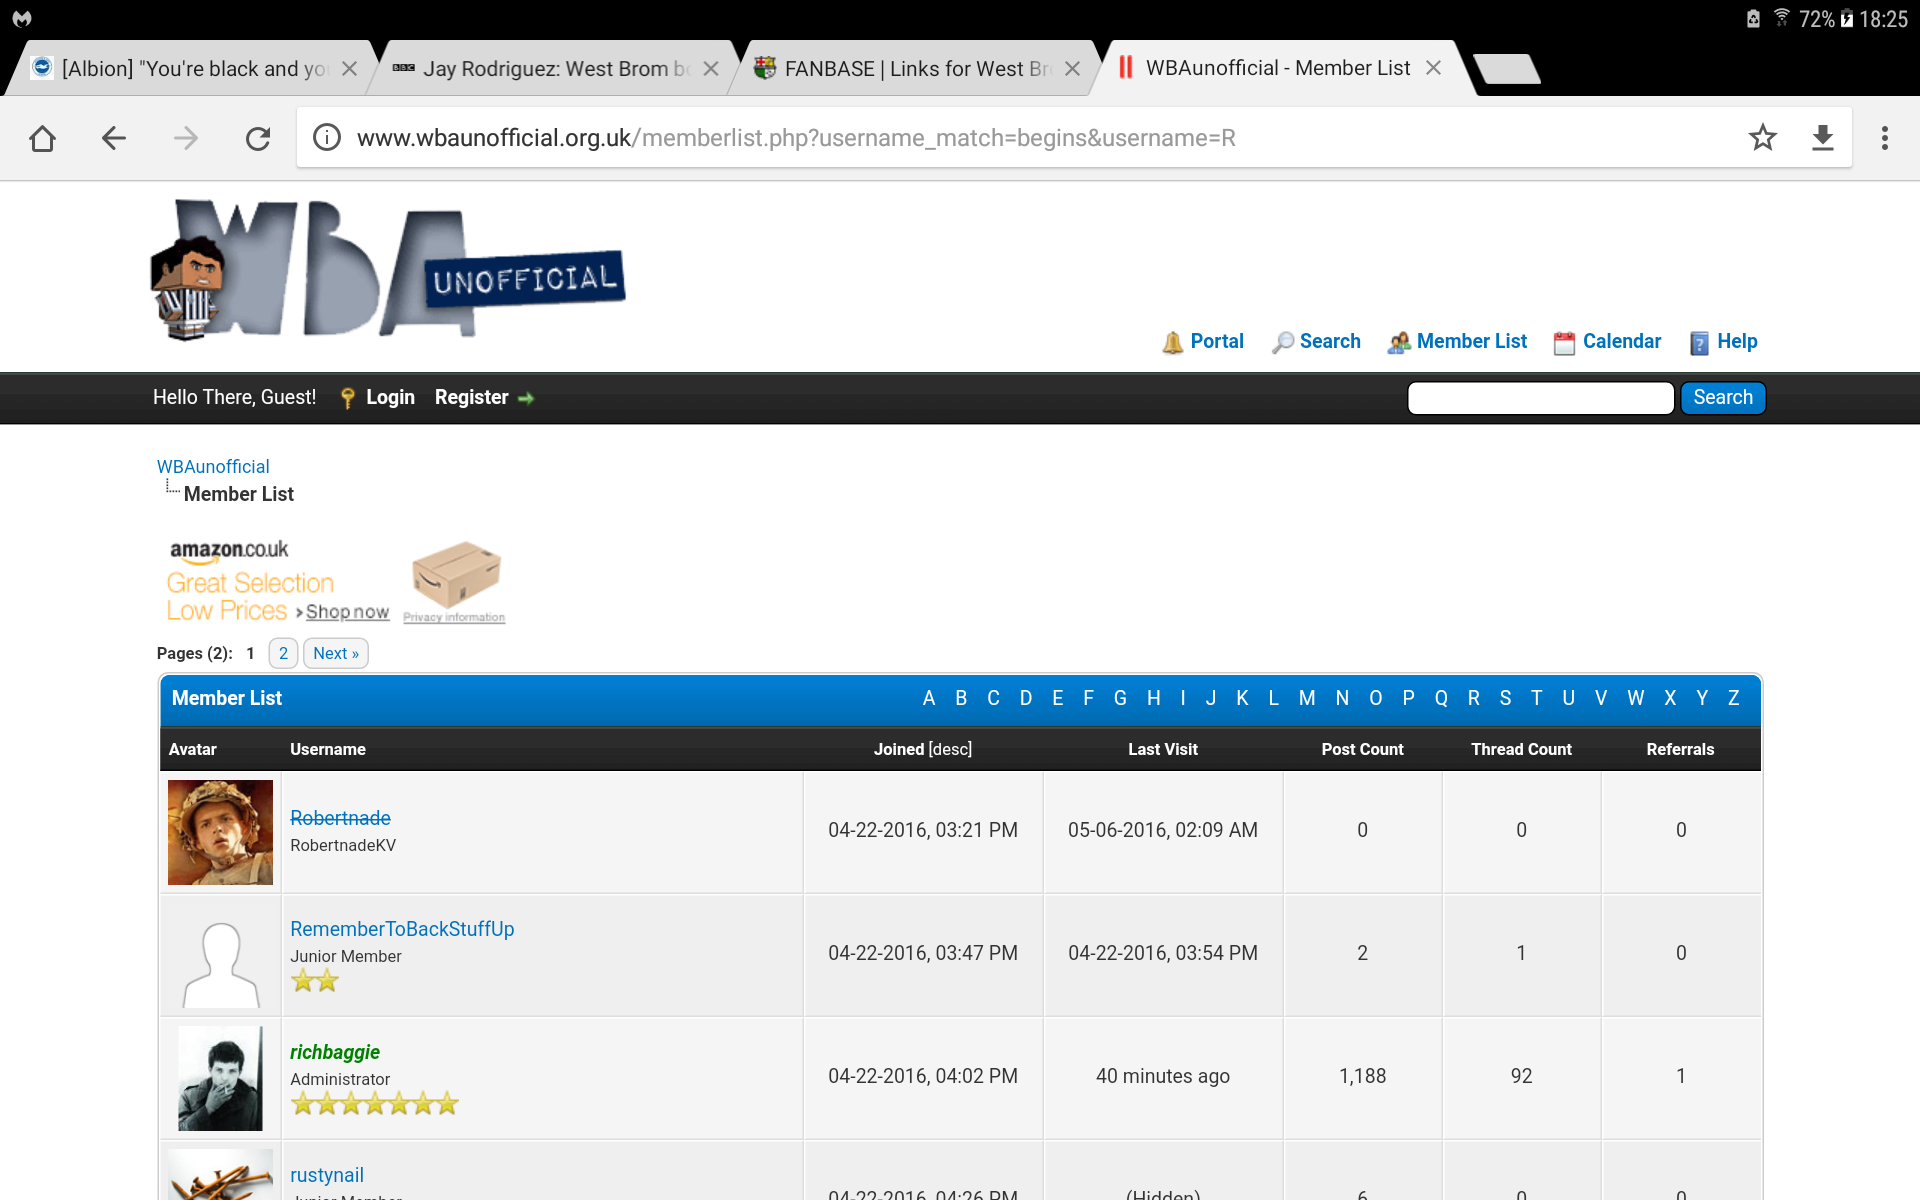Go back with the back arrow
The image size is (1920, 1200).
(114, 138)
